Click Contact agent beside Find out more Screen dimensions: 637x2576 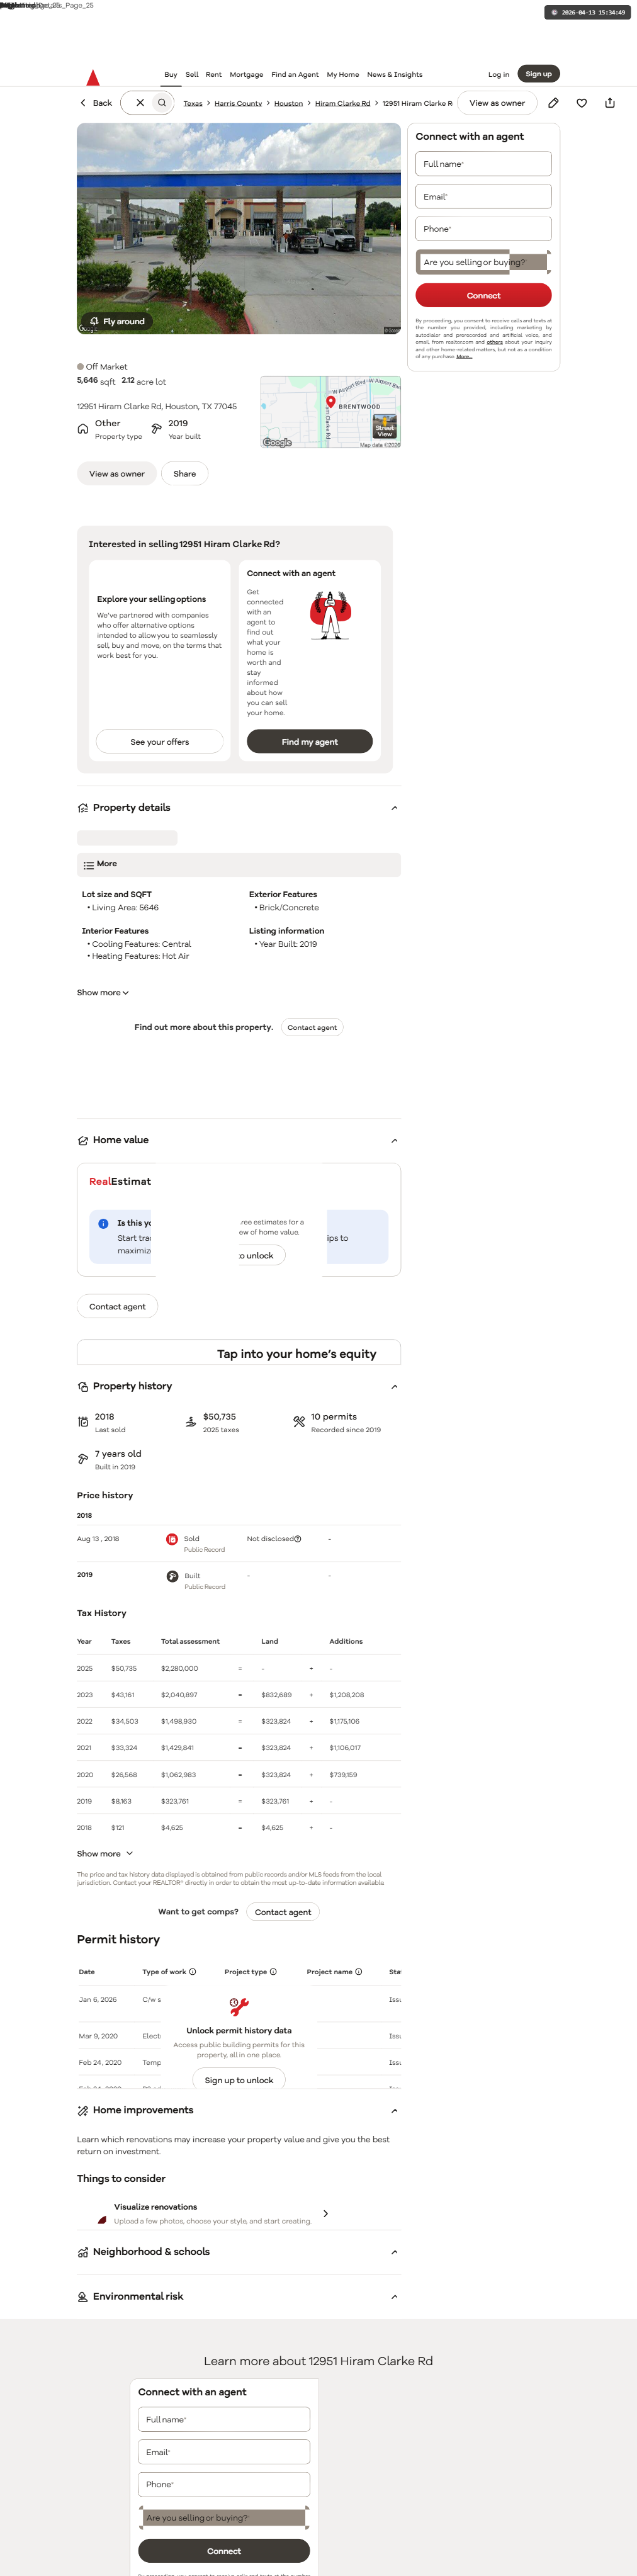(x=312, y=1027)
